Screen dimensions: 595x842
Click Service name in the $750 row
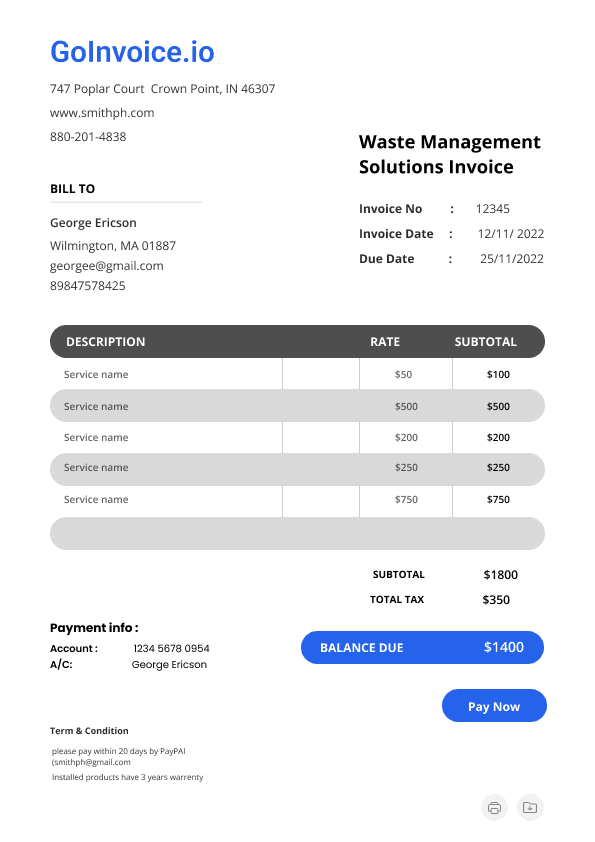96,499
